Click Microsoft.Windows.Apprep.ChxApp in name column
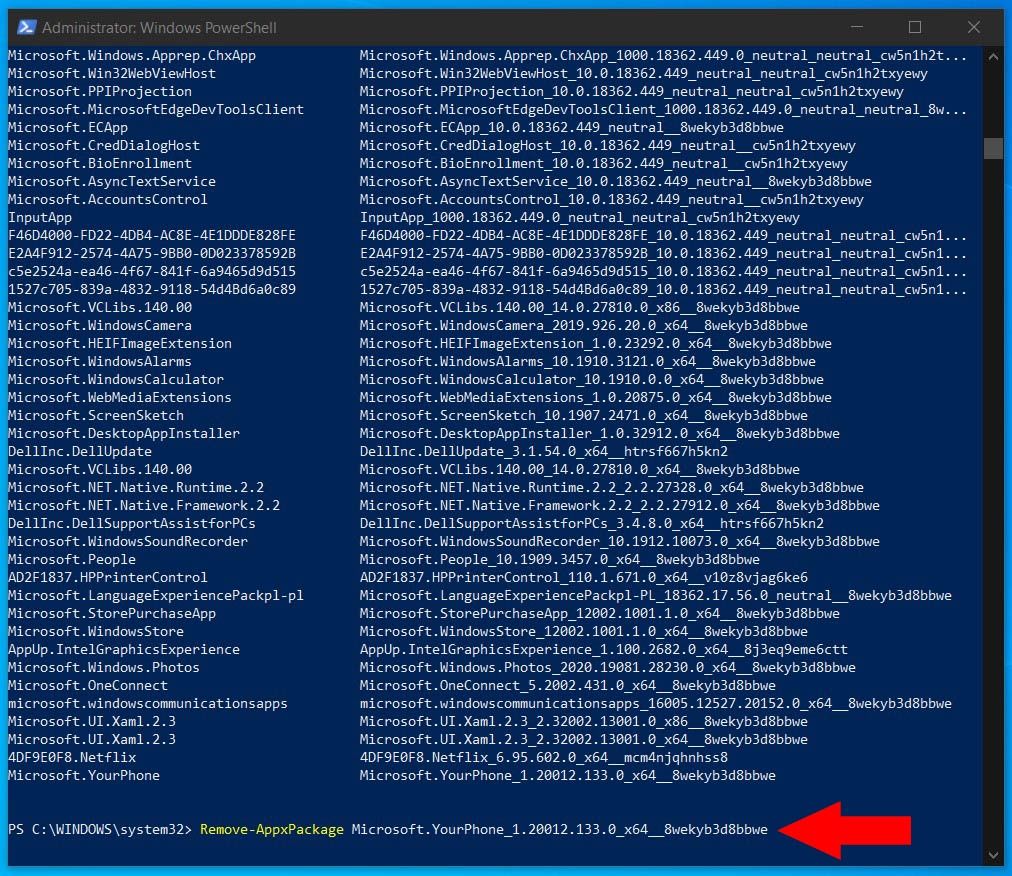 (x=132, y=56)
